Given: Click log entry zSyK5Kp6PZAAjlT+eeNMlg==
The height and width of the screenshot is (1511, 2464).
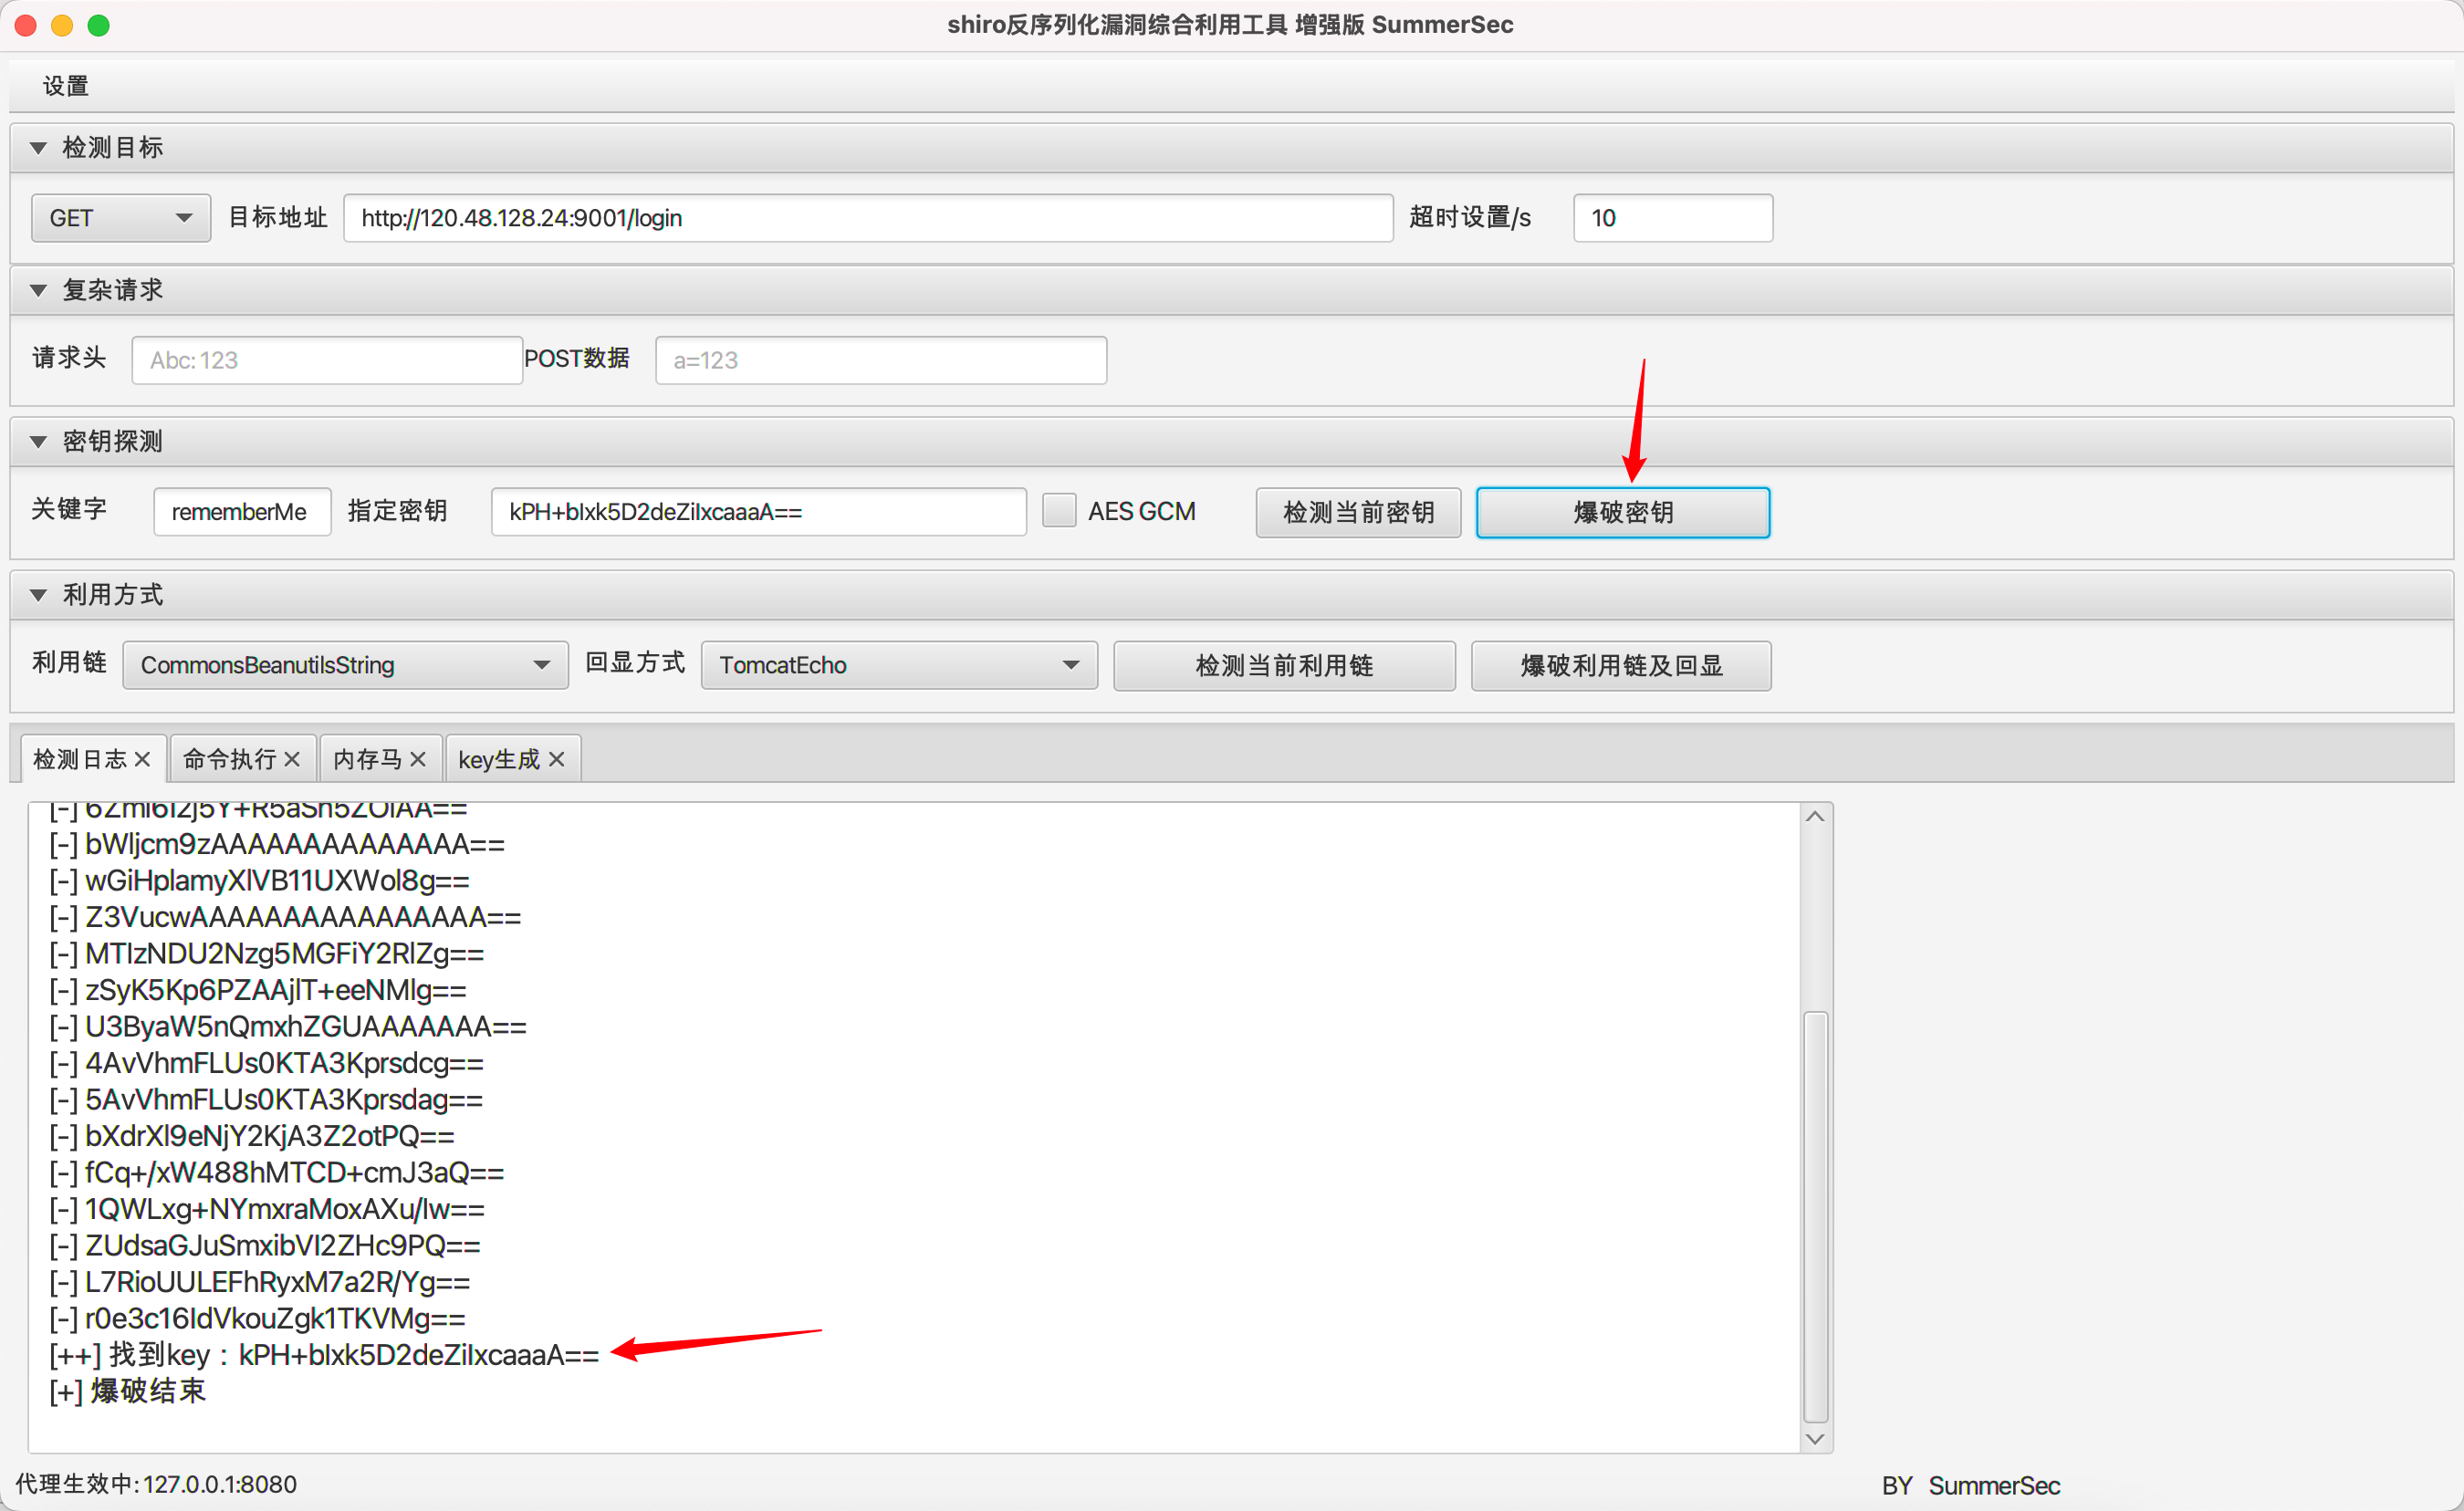Looking at the screenshot, I should click(x=258, y=990).
